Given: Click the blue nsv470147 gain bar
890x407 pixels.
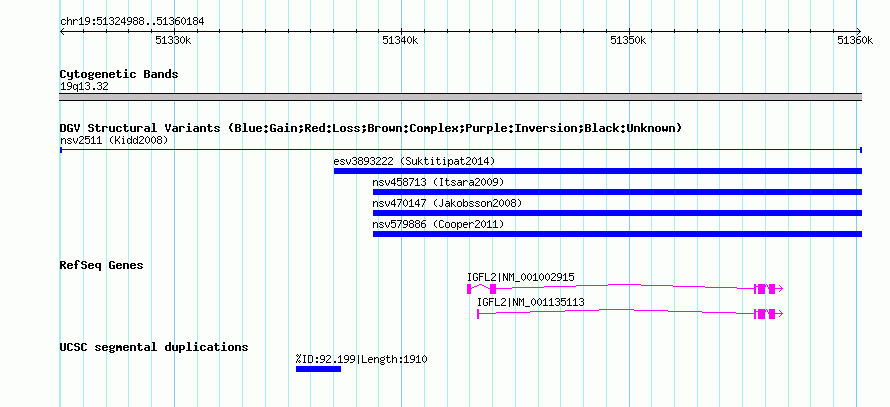Looking at the screenshot, I should point(618,213).
